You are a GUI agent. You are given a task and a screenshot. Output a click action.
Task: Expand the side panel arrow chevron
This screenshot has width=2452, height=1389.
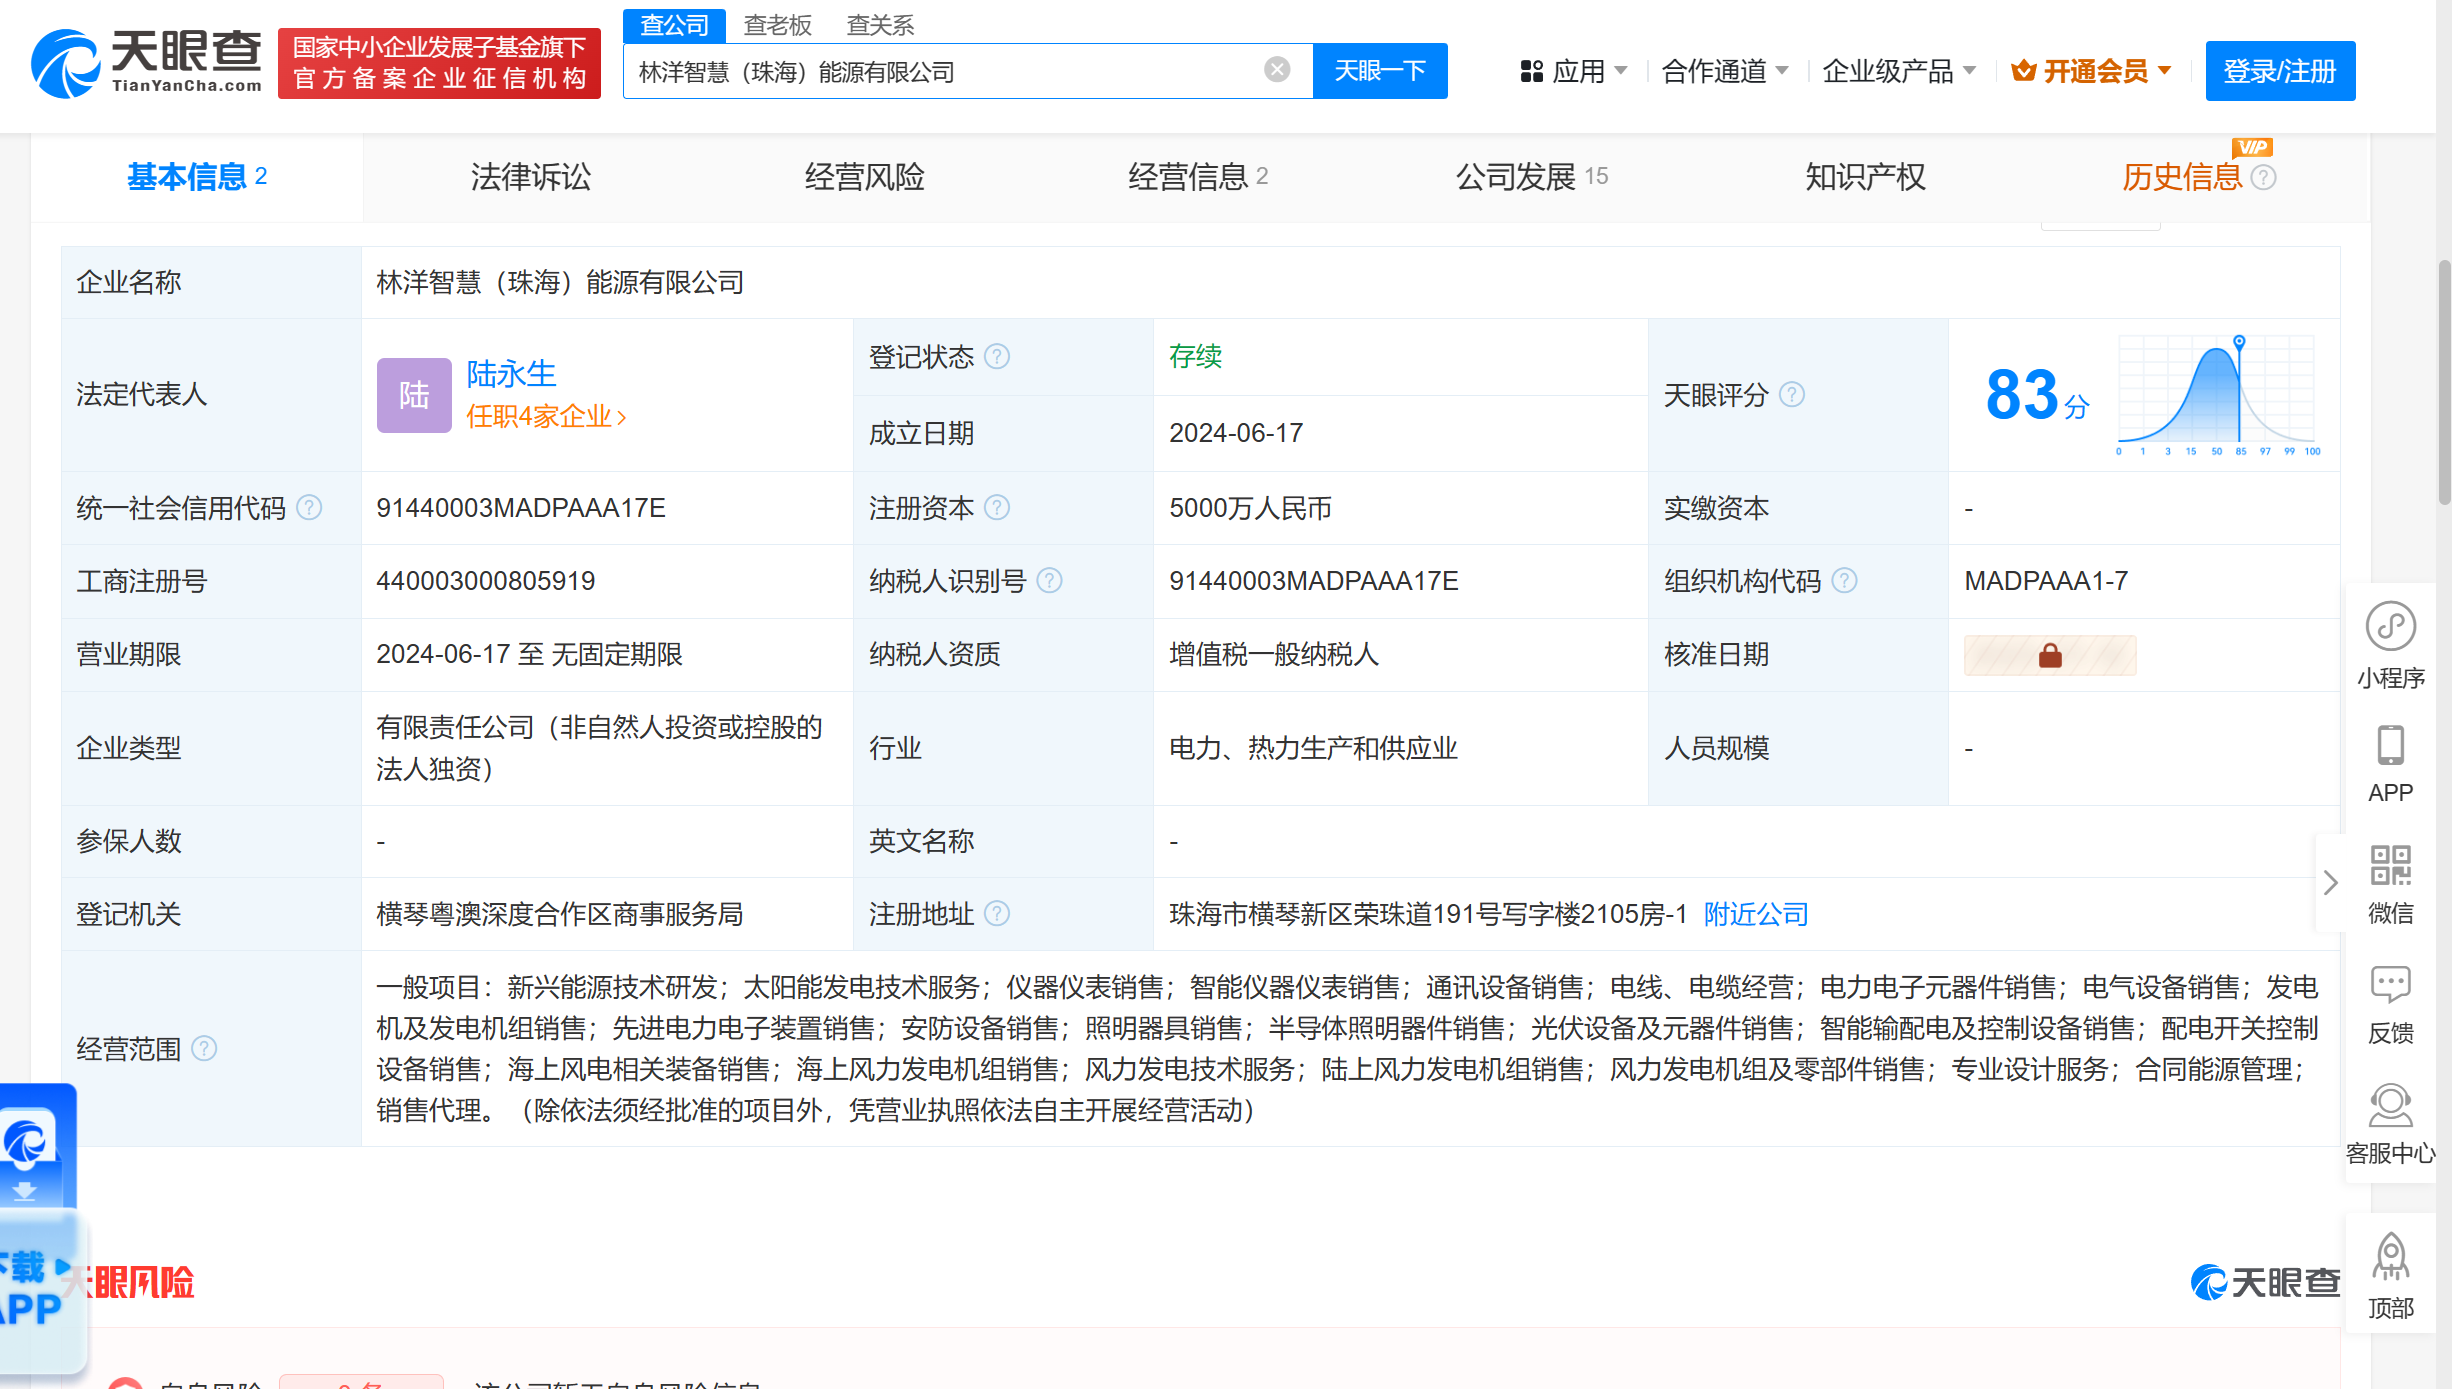(x=2331, y=882)
